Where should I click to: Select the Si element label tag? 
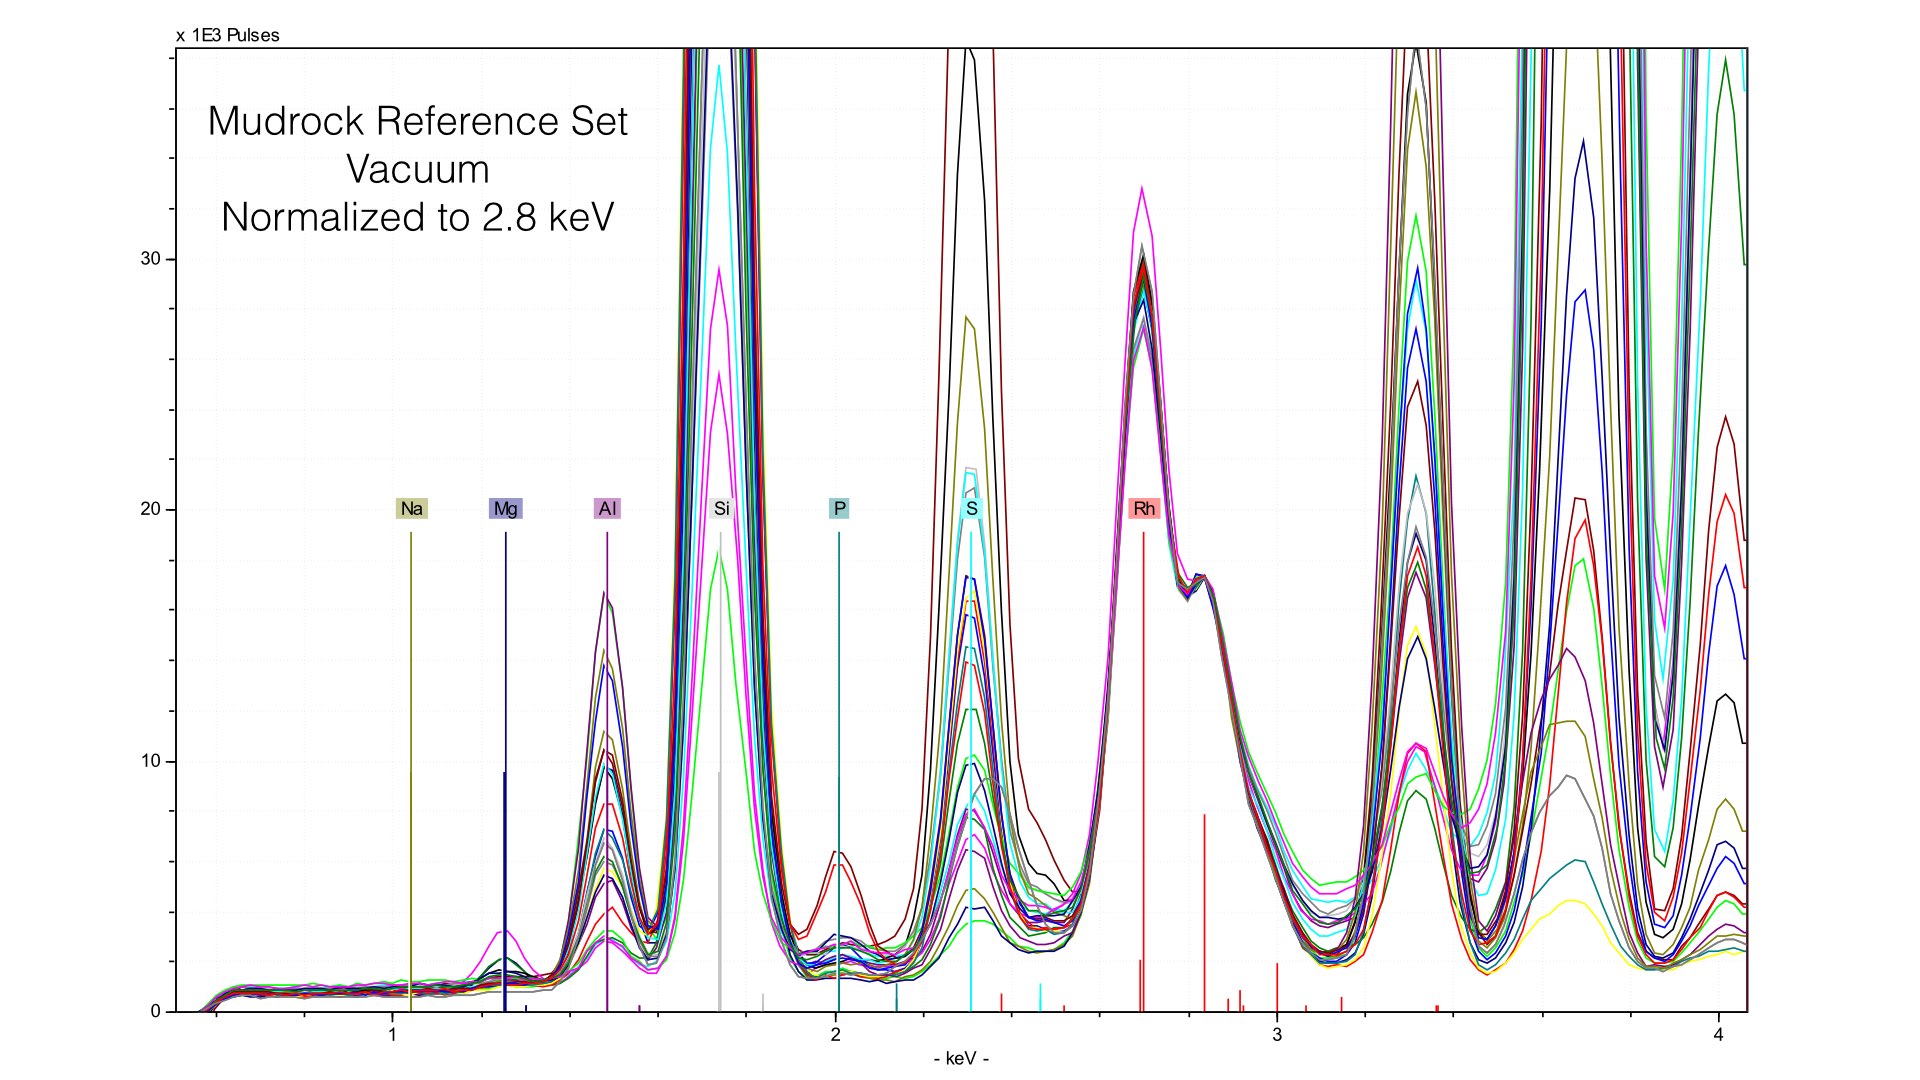[721, 509]
